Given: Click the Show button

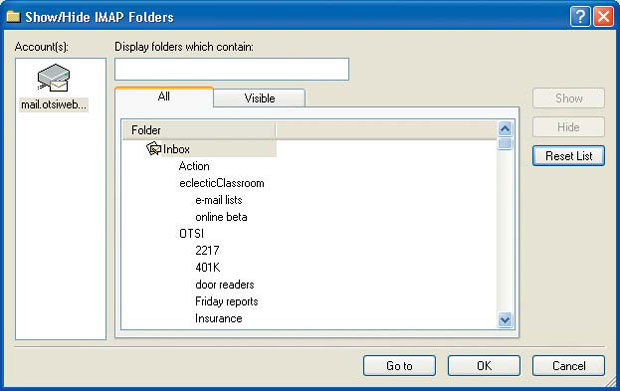Looking at the screenshot, I should pyautogui.click(x=569, y=98).
